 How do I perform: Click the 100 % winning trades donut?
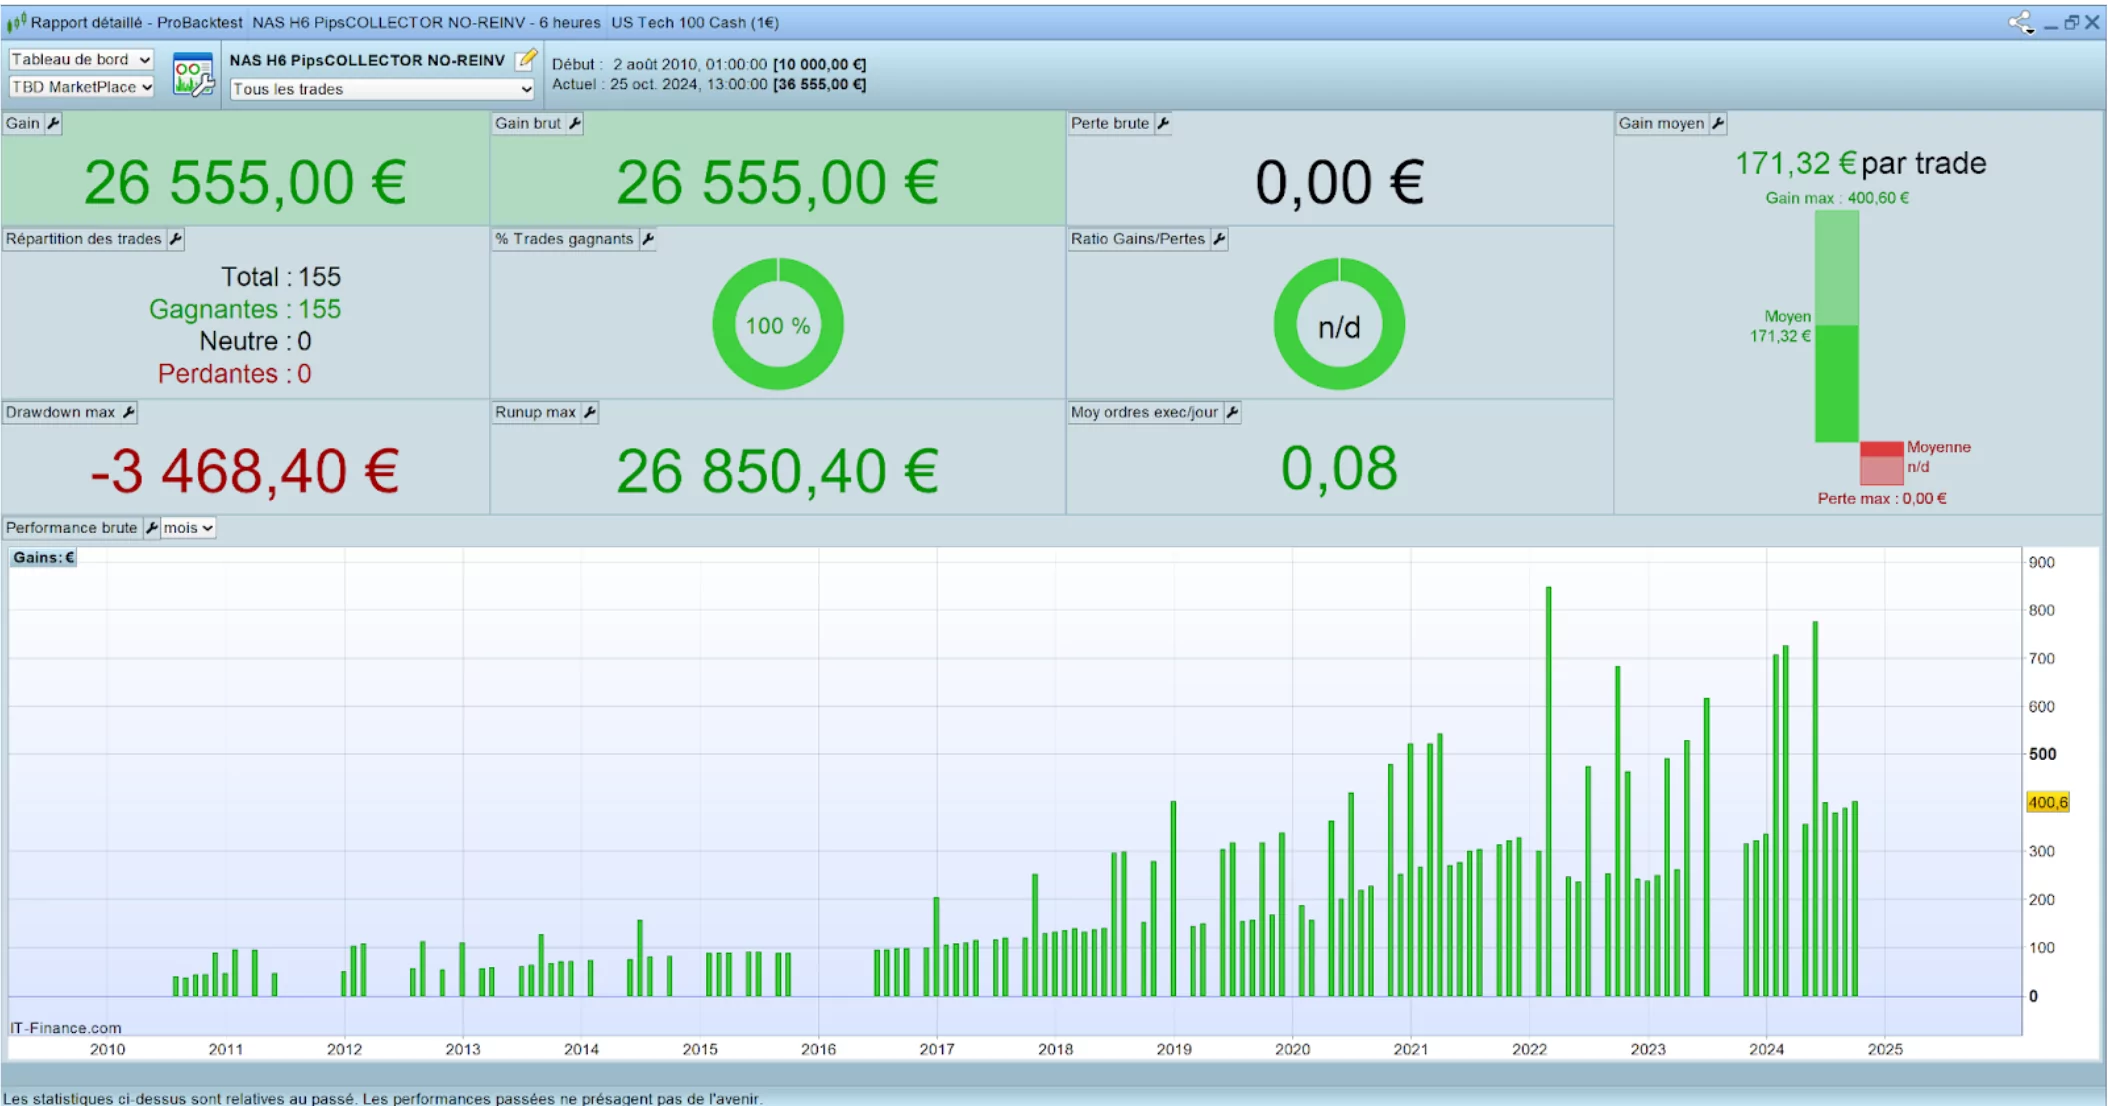pos(778,325)
